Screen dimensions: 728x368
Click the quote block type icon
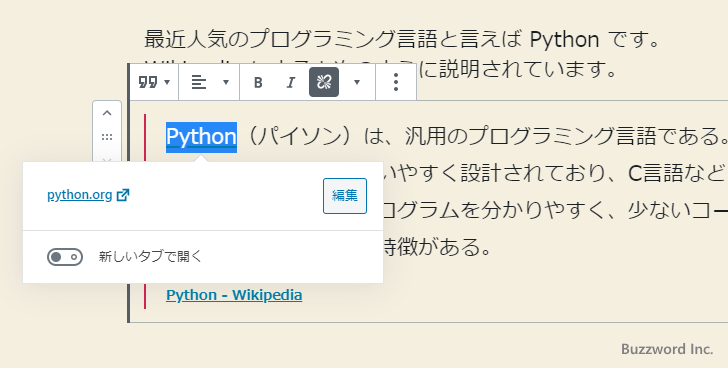[148, 82]
